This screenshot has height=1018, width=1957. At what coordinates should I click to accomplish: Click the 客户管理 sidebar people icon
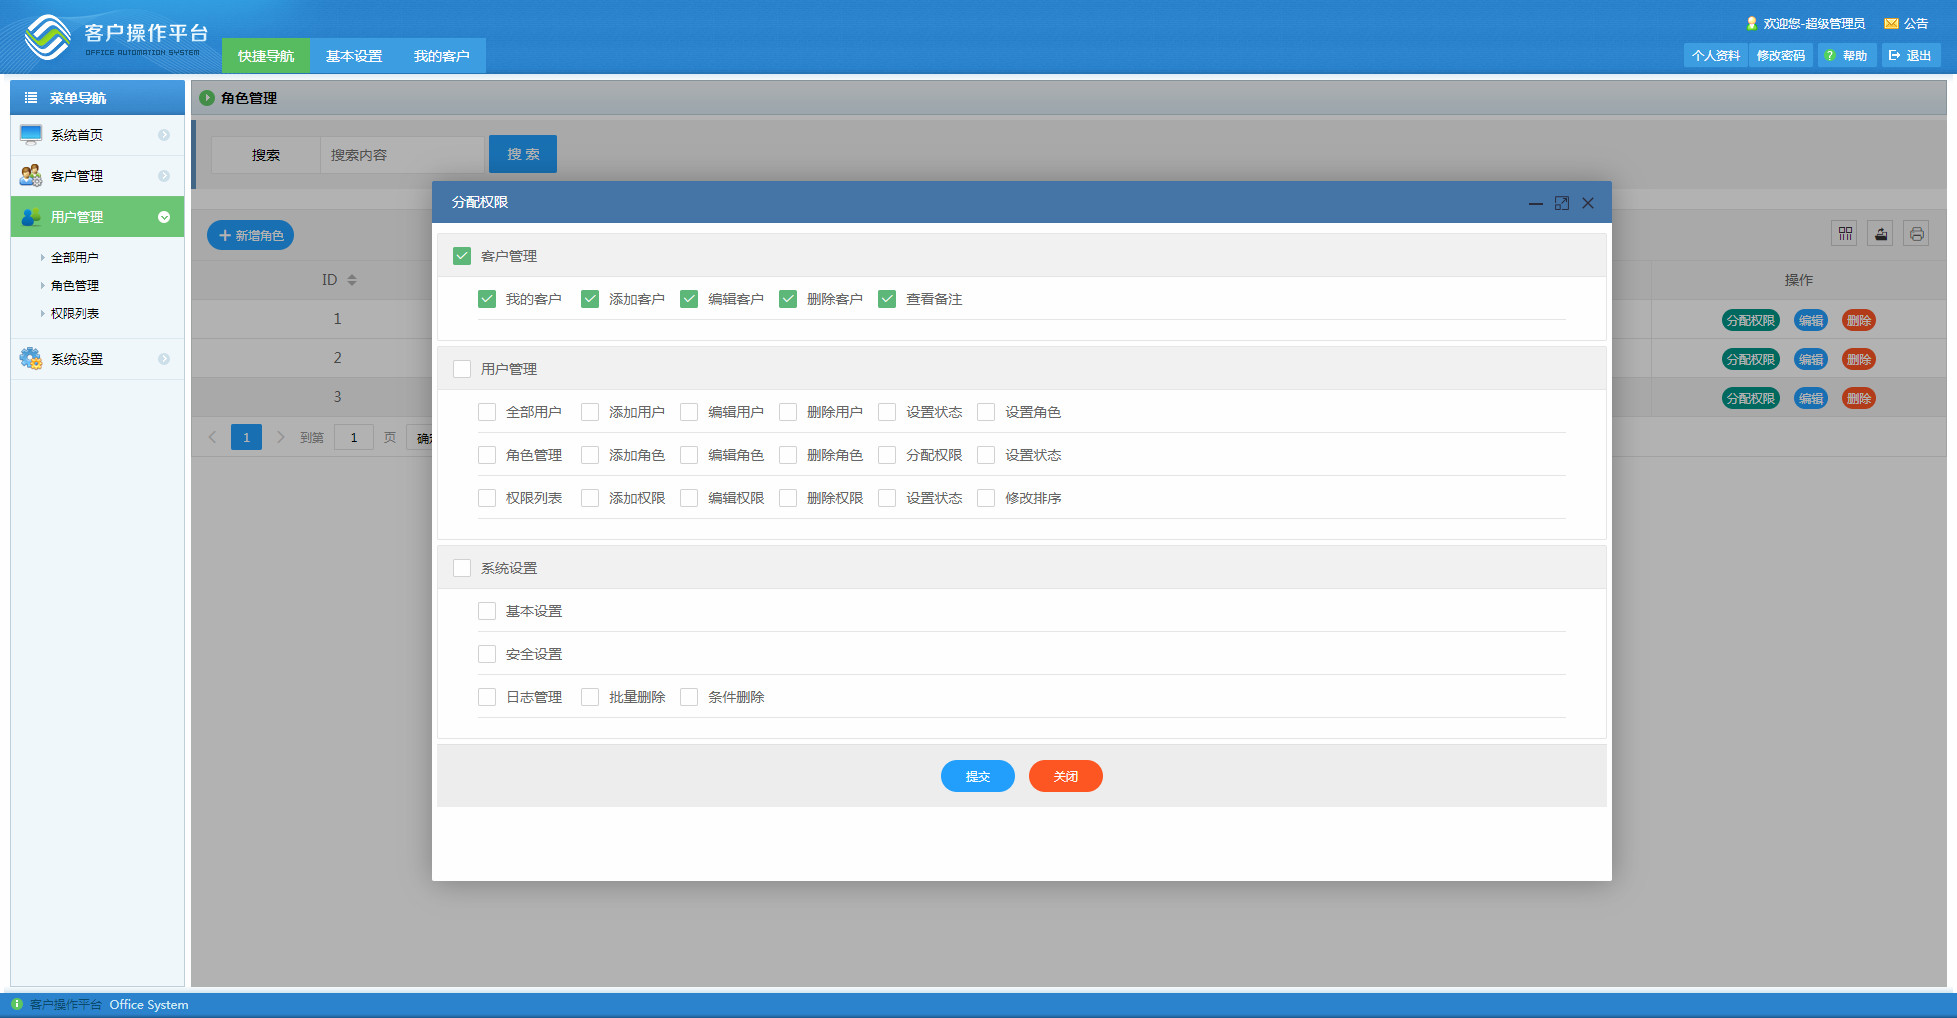click(x=31, y=176)
